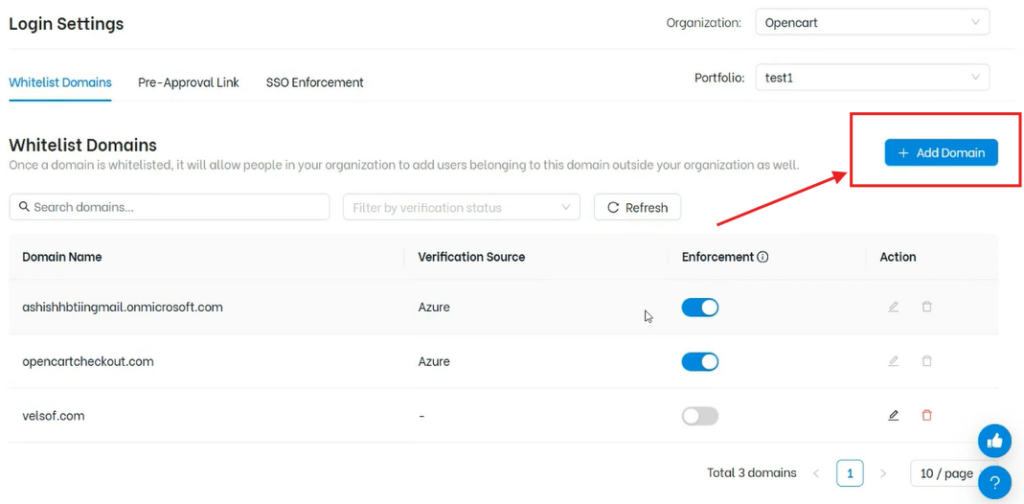Click trash icon for opencartcheckout.com row
The image size is (1024, 504).
pos(926,361)
